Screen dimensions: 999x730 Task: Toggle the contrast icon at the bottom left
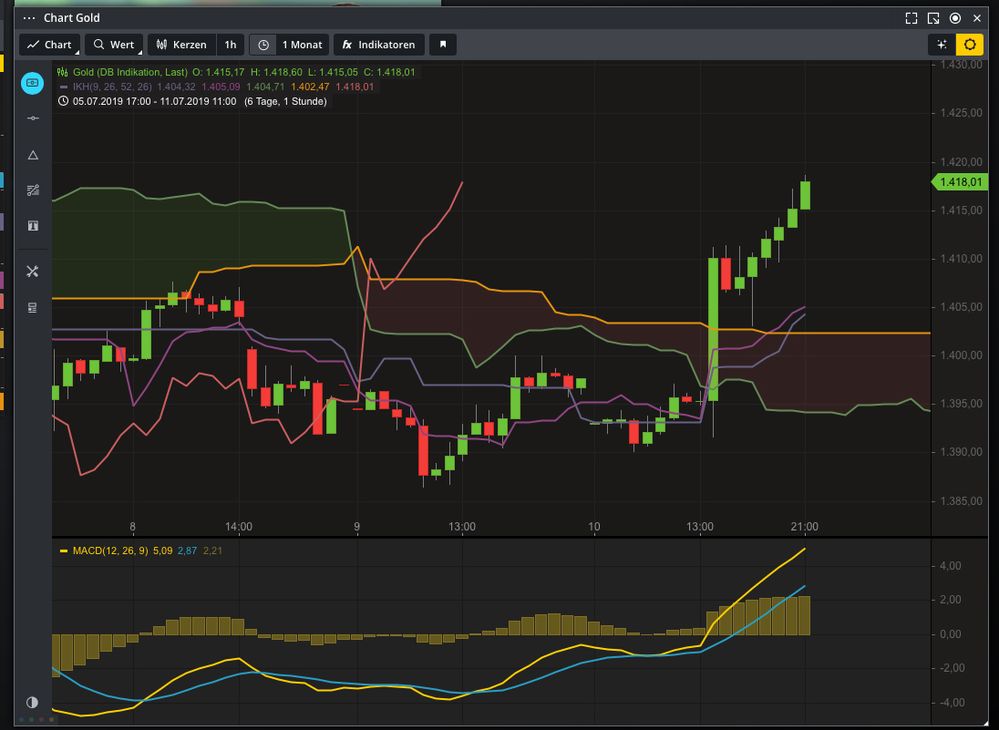click(31, 702)
